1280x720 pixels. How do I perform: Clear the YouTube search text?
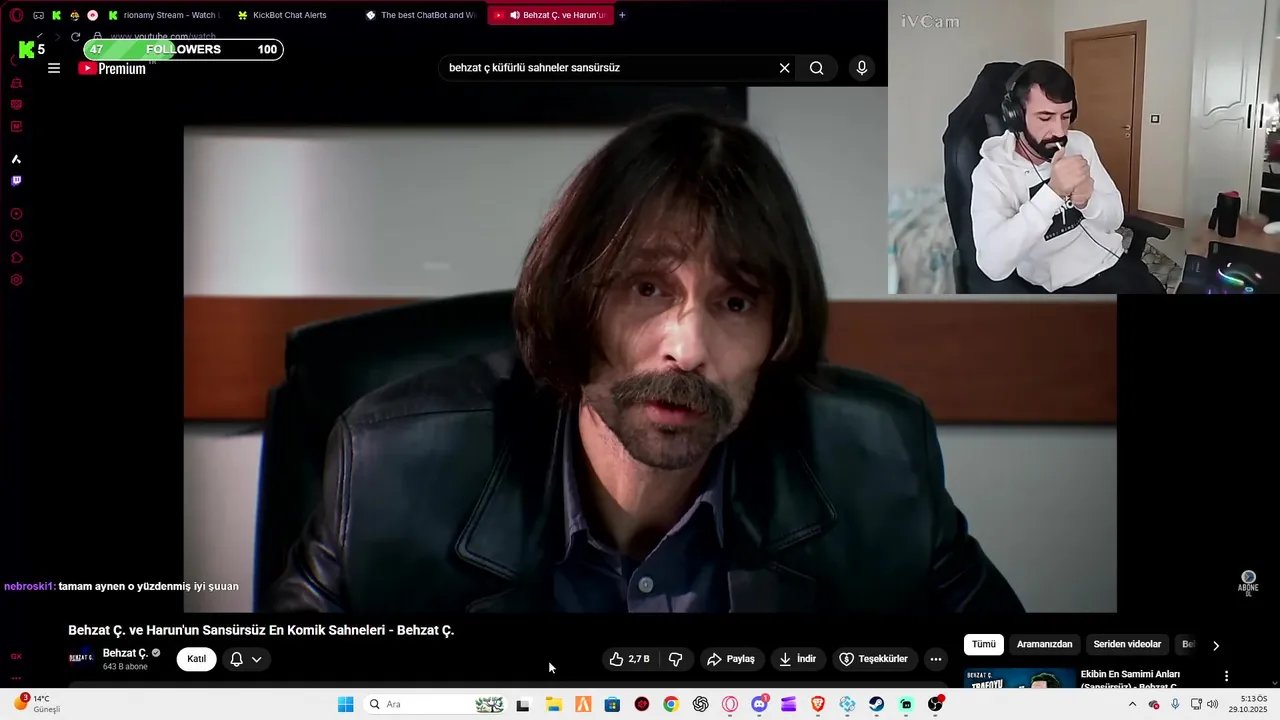[x=785, y=68]
